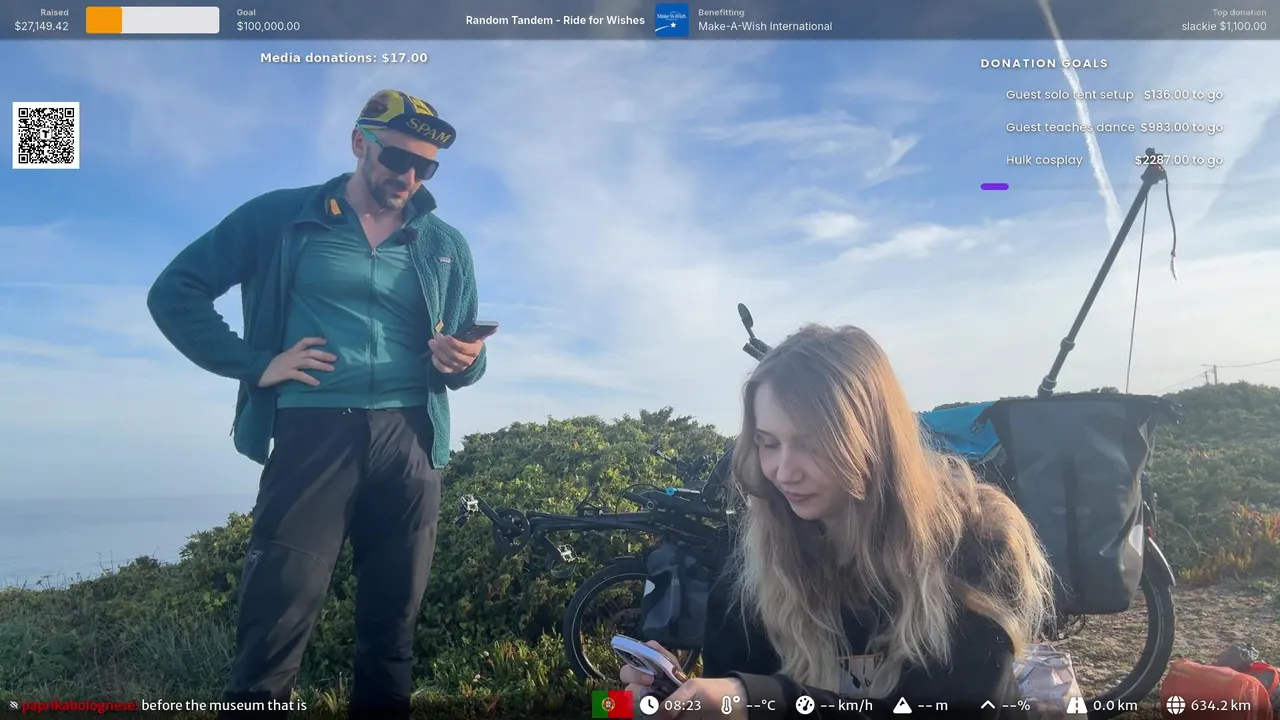Viewport: 1280px width, 720px height.
Task: Click the "Benefitting" label
Action: click(x=721, y=12)
